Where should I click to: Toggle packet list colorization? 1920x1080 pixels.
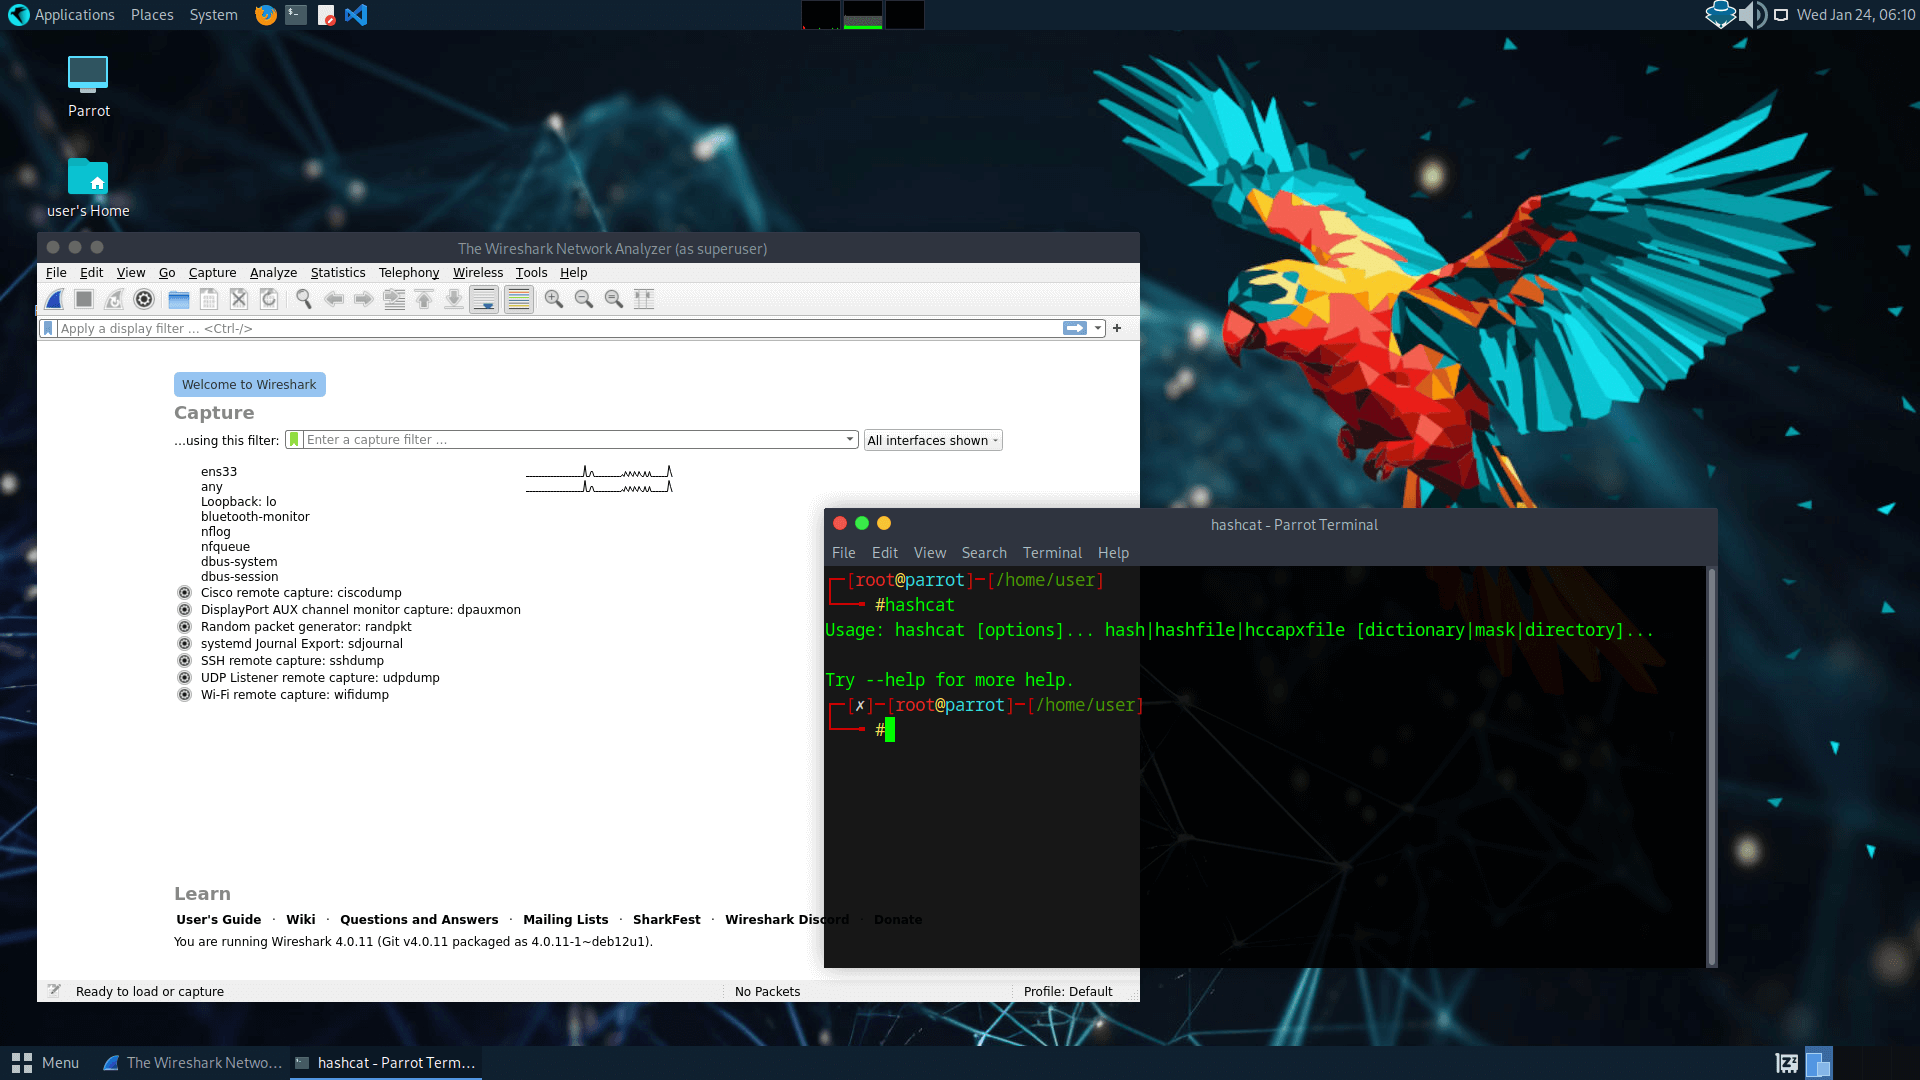tap(519, 299)
